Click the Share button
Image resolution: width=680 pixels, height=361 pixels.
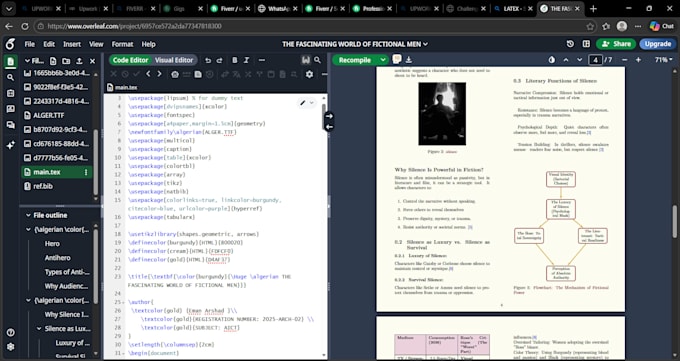(x=616, y=44)
